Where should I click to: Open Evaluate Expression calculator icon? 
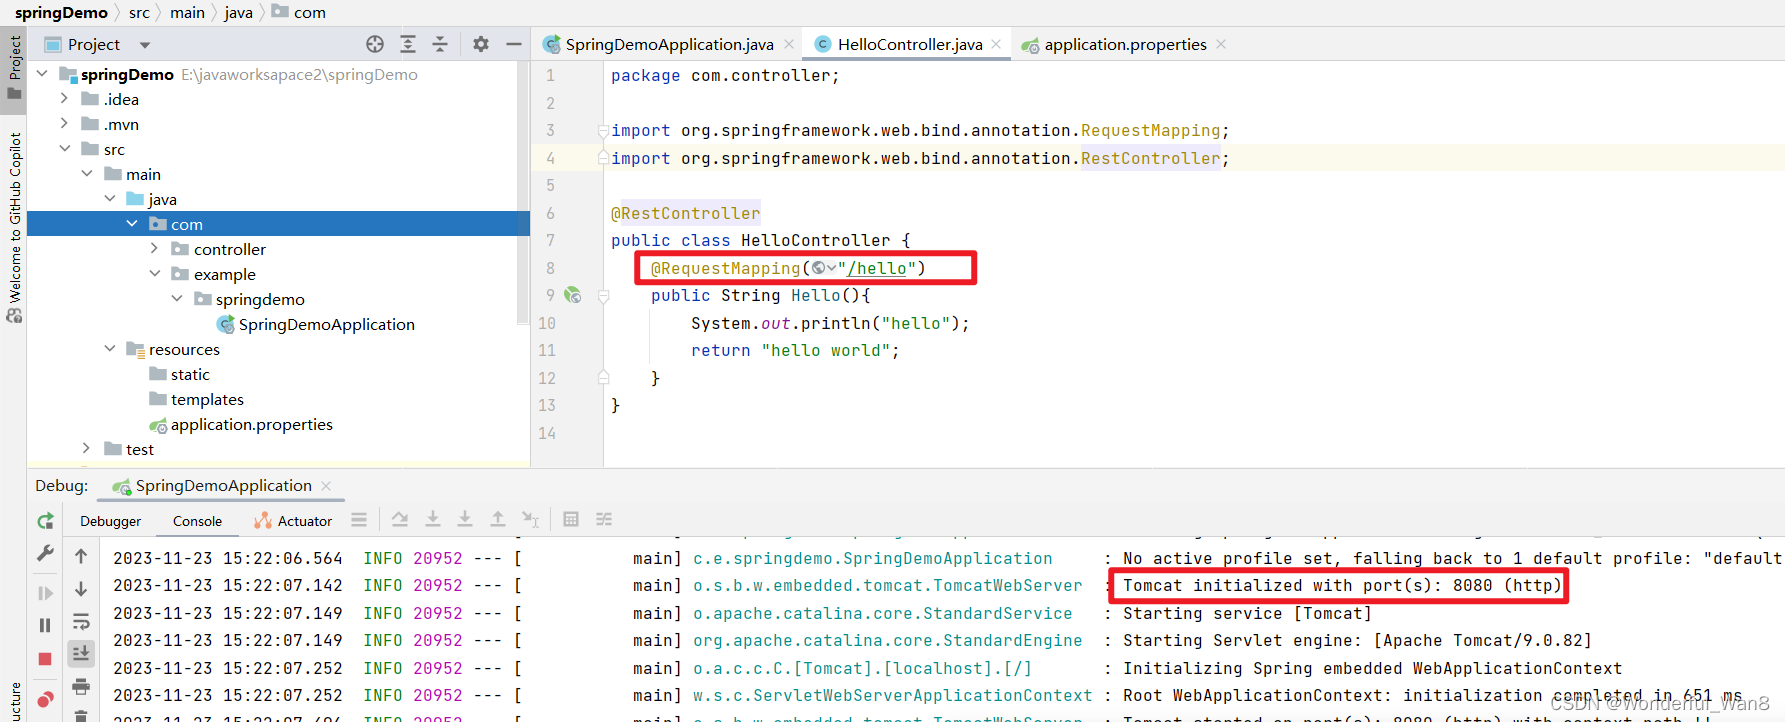click(571, 519)
